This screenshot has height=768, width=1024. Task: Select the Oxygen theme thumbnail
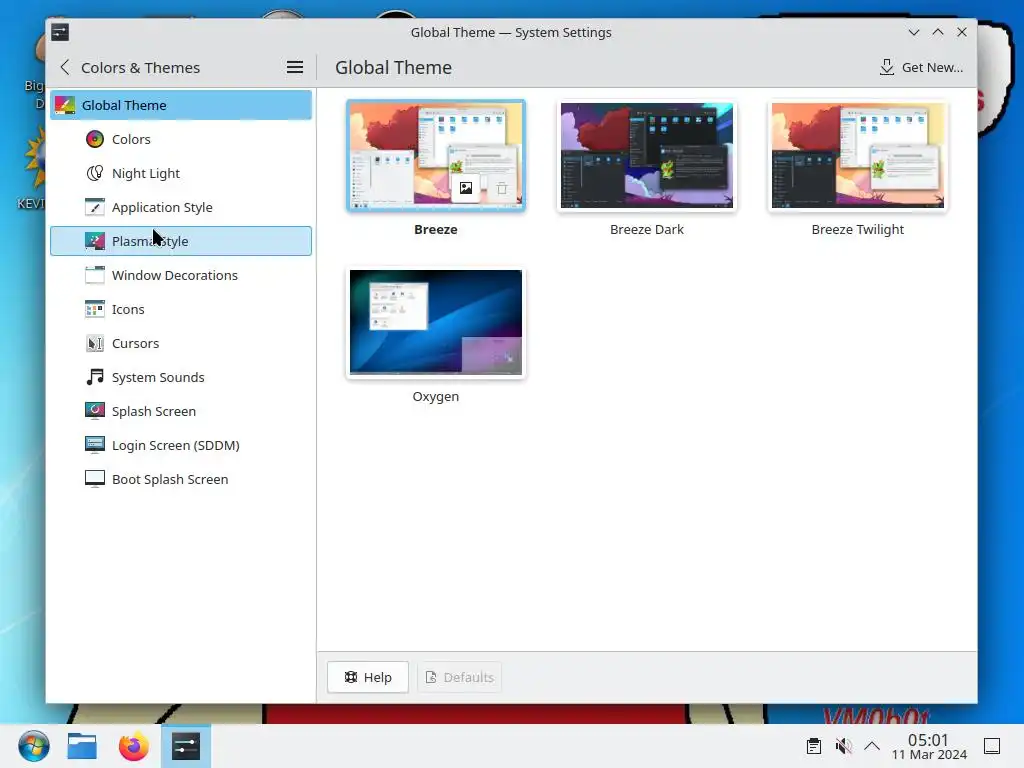click(x=436, y=323)
